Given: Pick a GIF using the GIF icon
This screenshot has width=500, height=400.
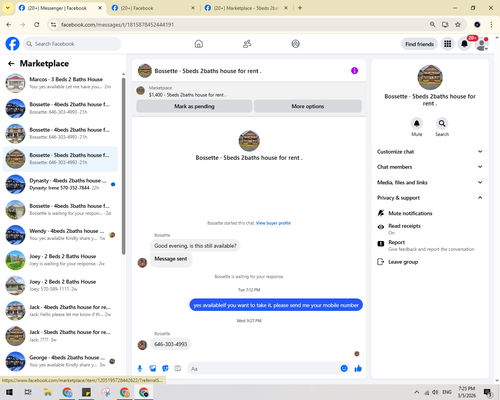Looking at the screenshot, I should (178, 368).
